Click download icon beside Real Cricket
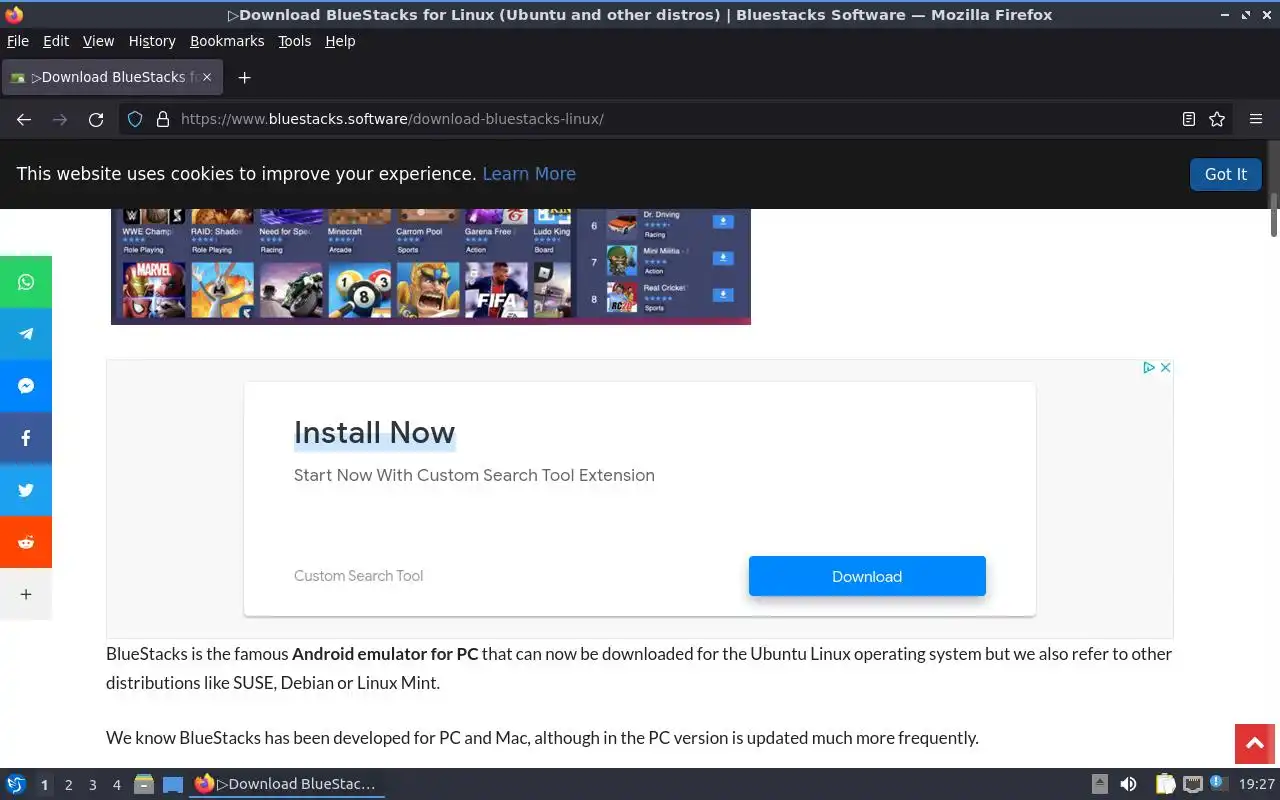 (723, 295)
